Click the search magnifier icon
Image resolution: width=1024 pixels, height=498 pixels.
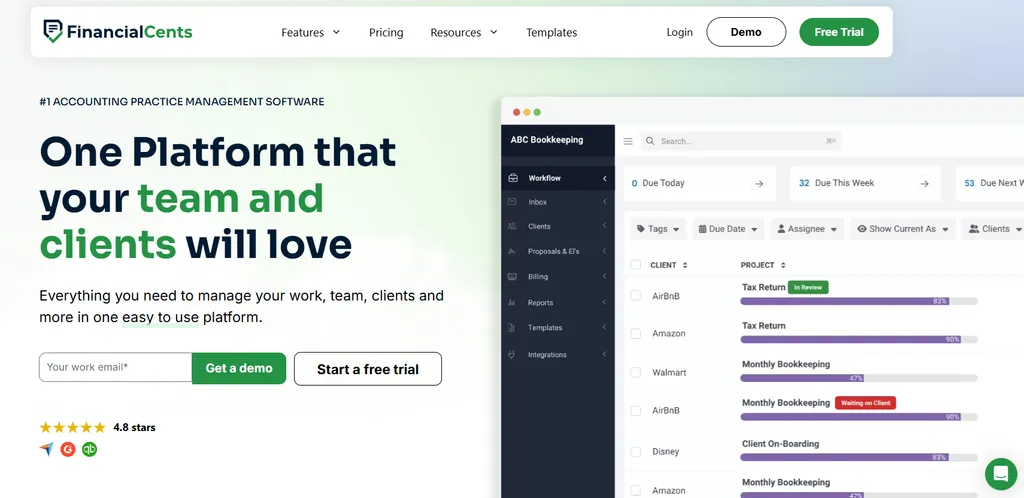(650, 140)
